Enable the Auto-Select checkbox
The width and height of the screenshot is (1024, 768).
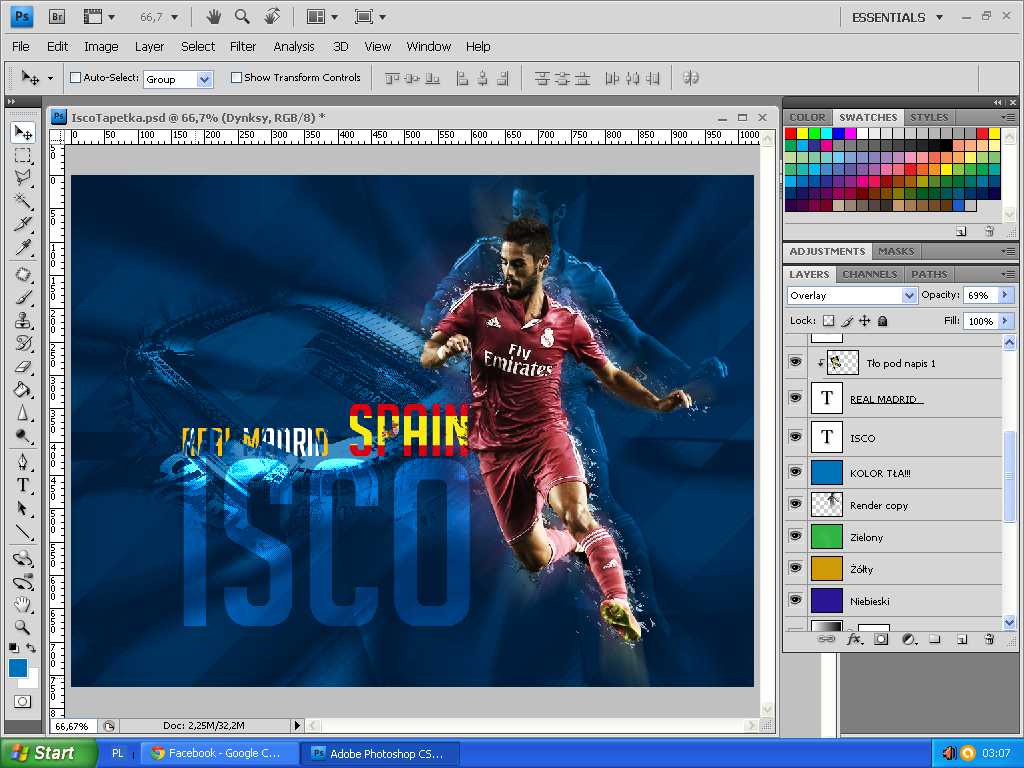tap(76, 78)
